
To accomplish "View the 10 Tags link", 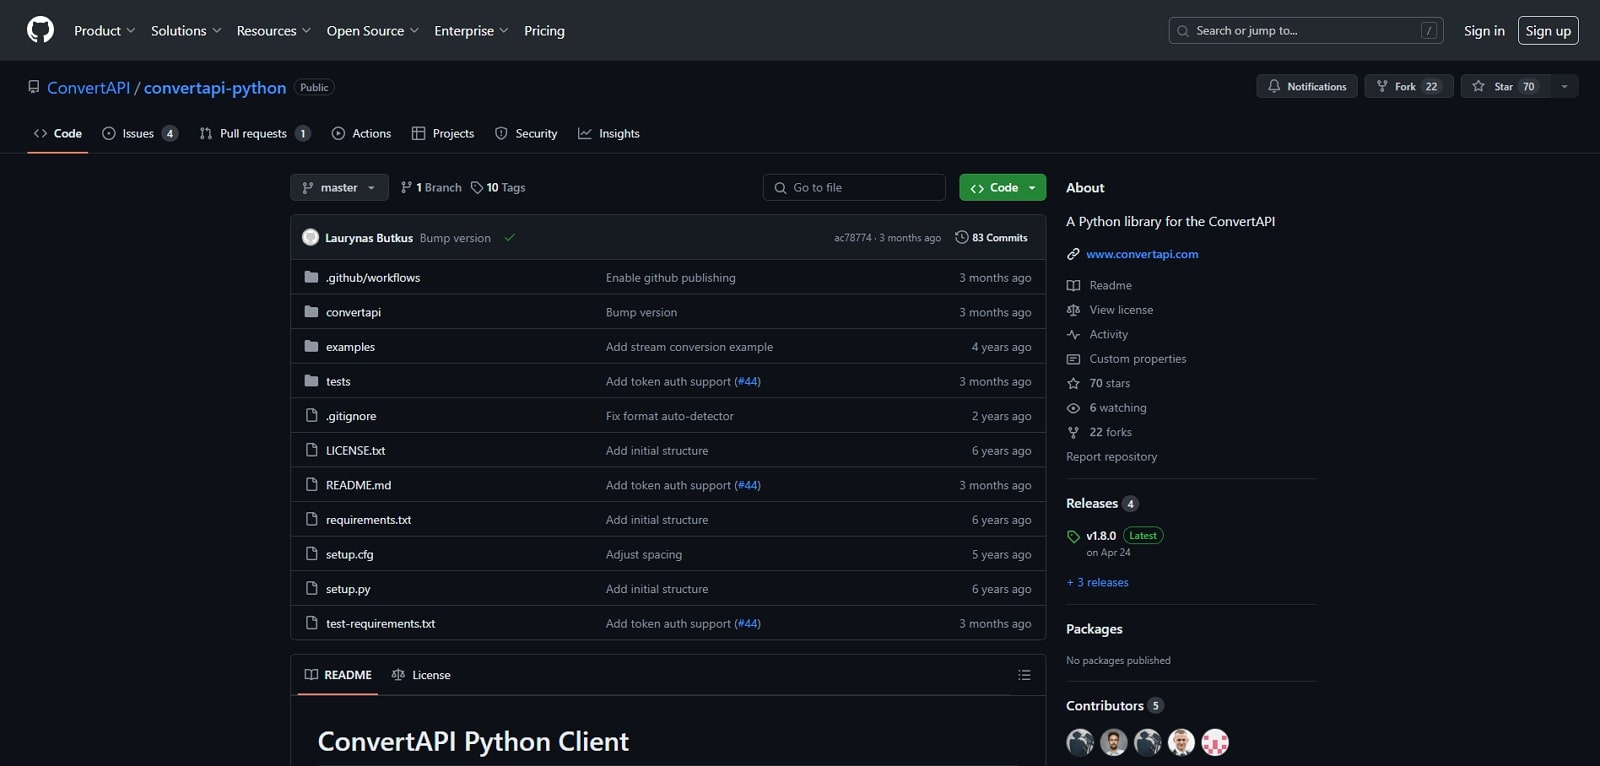I will pyautogui.click(x=498, y=188).
